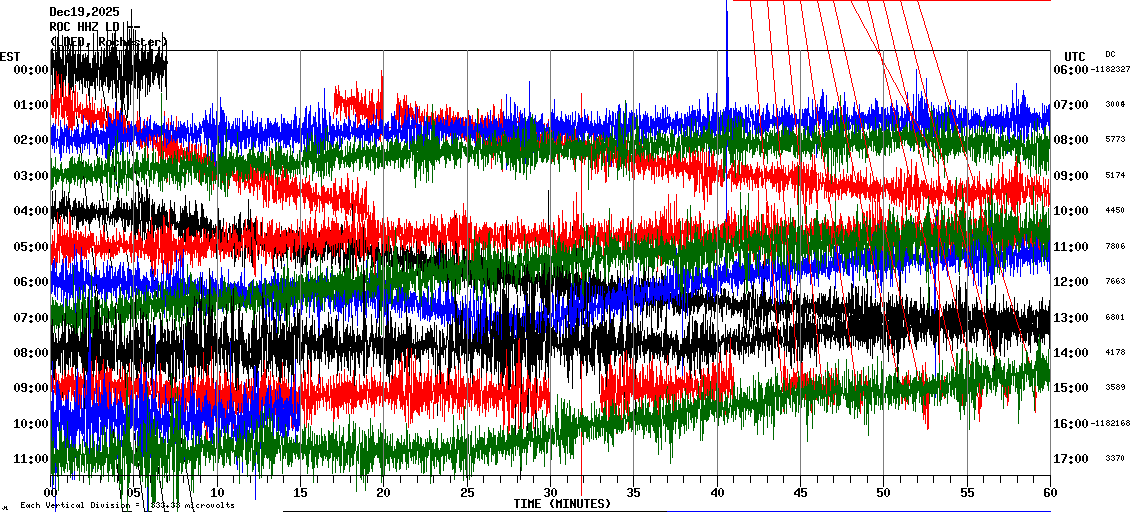Click the UTC time zone header
The width and height of the screenshot is (1130, 519).
[x=1074, y=56]
